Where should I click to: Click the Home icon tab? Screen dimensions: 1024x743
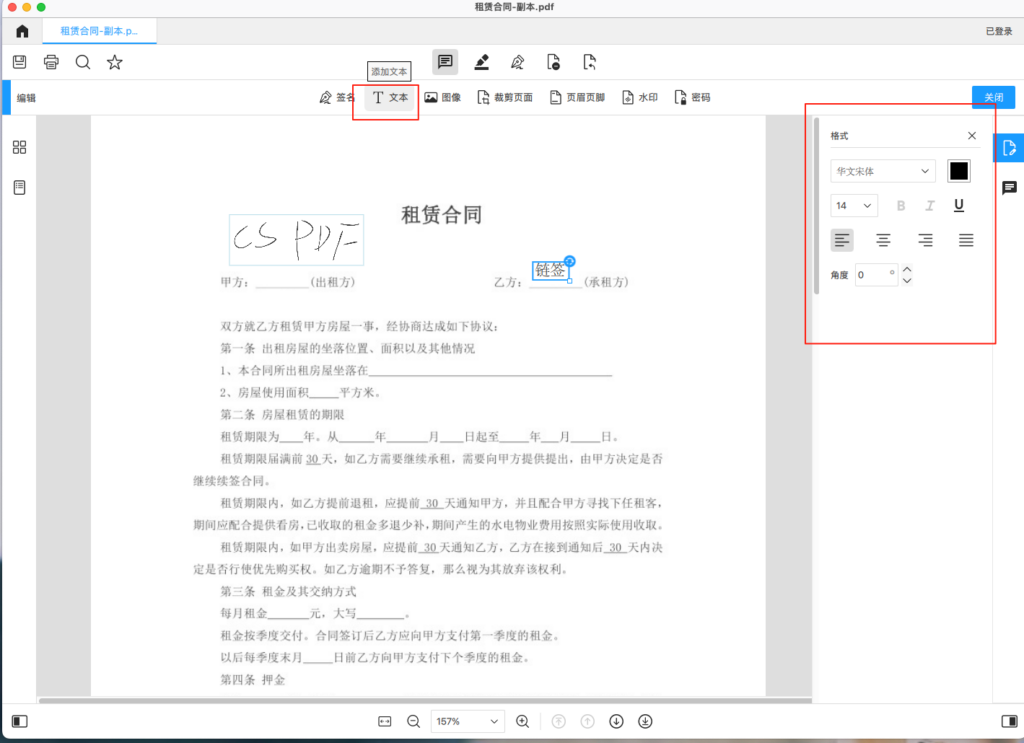tap(21, 31)
